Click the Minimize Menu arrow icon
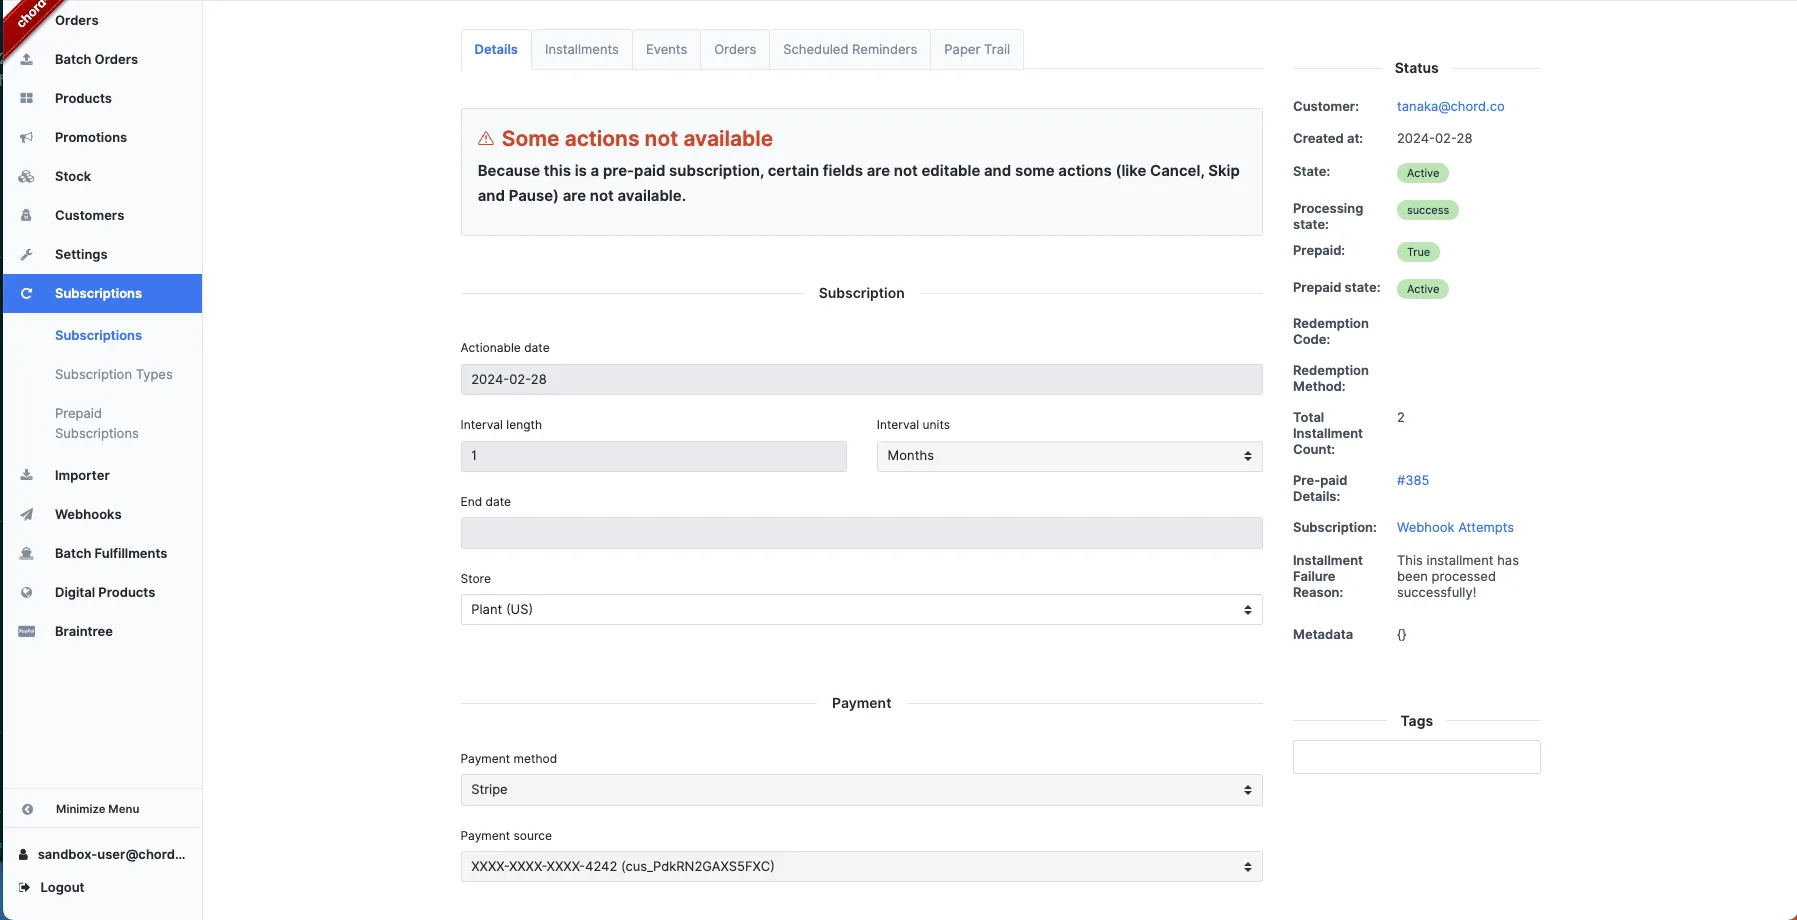The width and height of the screenshot is (1797, 920). click(28, 809)
